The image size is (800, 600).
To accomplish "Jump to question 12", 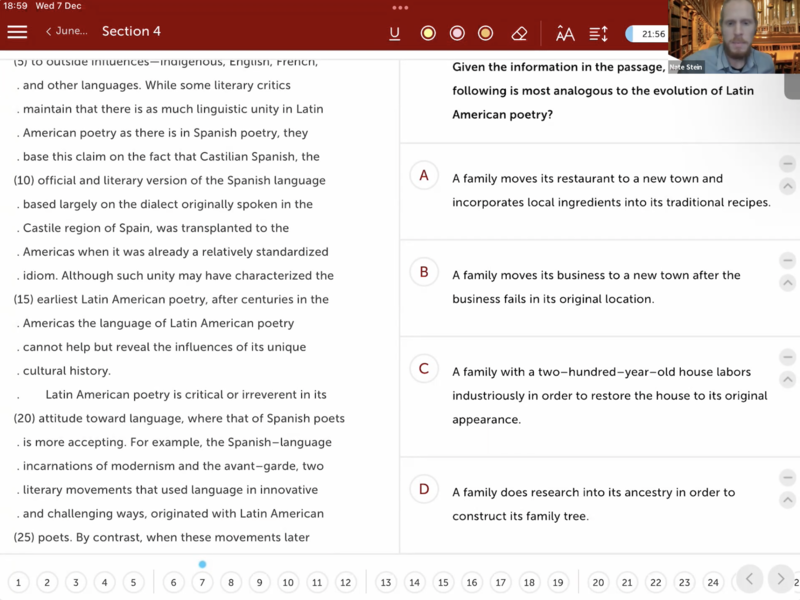I will [x=345, y=582].
